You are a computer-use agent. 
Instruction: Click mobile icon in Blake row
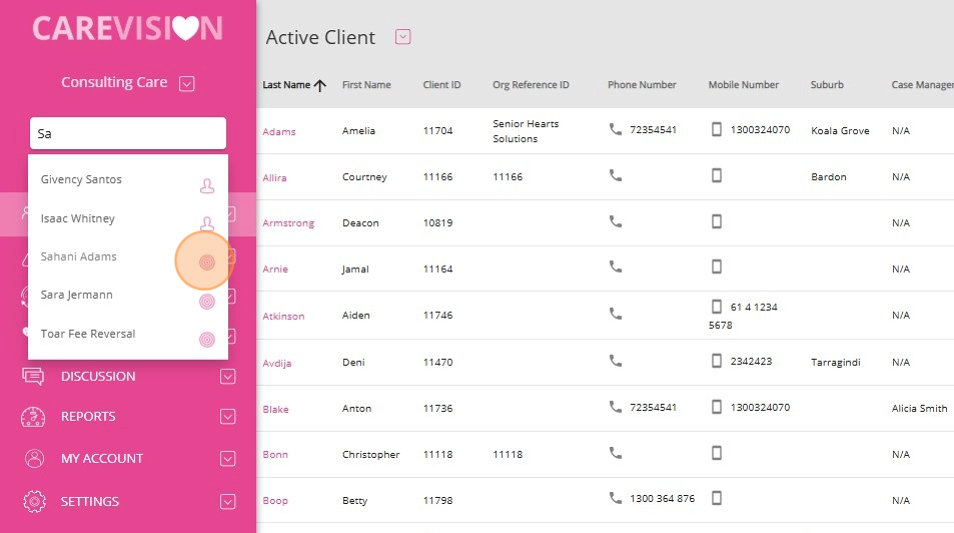(717, 406)
